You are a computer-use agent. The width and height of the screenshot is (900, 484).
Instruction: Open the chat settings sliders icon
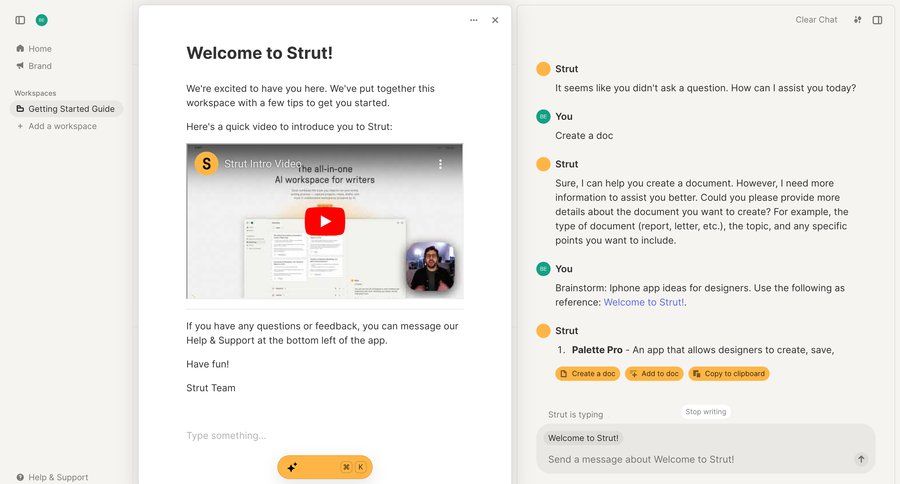tap(858, 20)
